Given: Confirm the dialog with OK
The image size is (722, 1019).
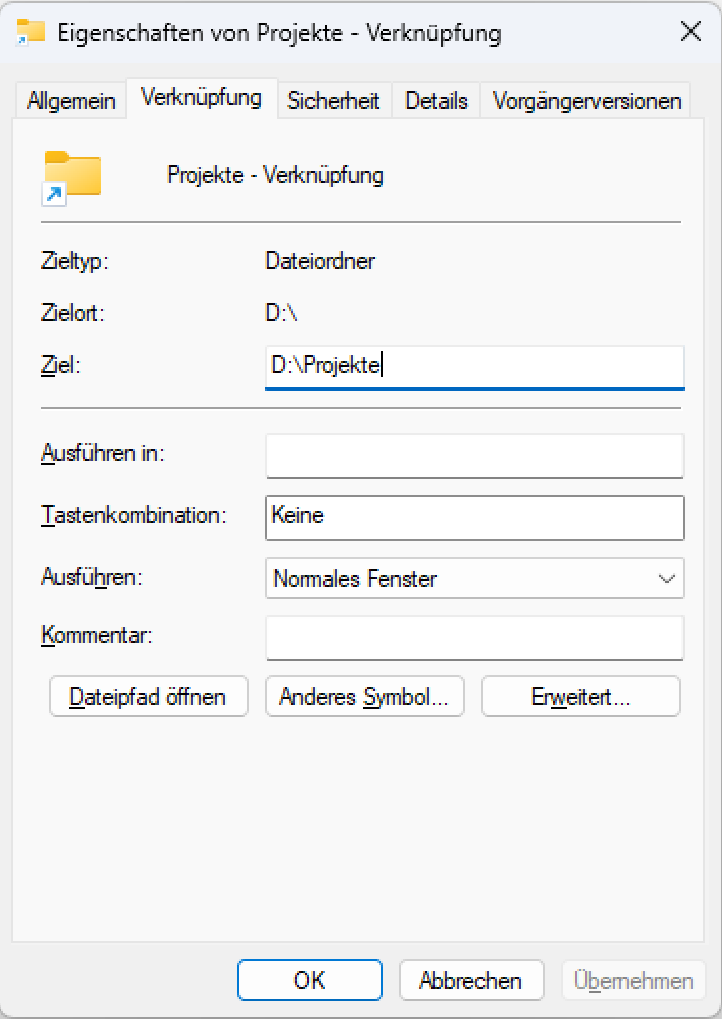Looking at the screenshot, I should tap(309, 980).
